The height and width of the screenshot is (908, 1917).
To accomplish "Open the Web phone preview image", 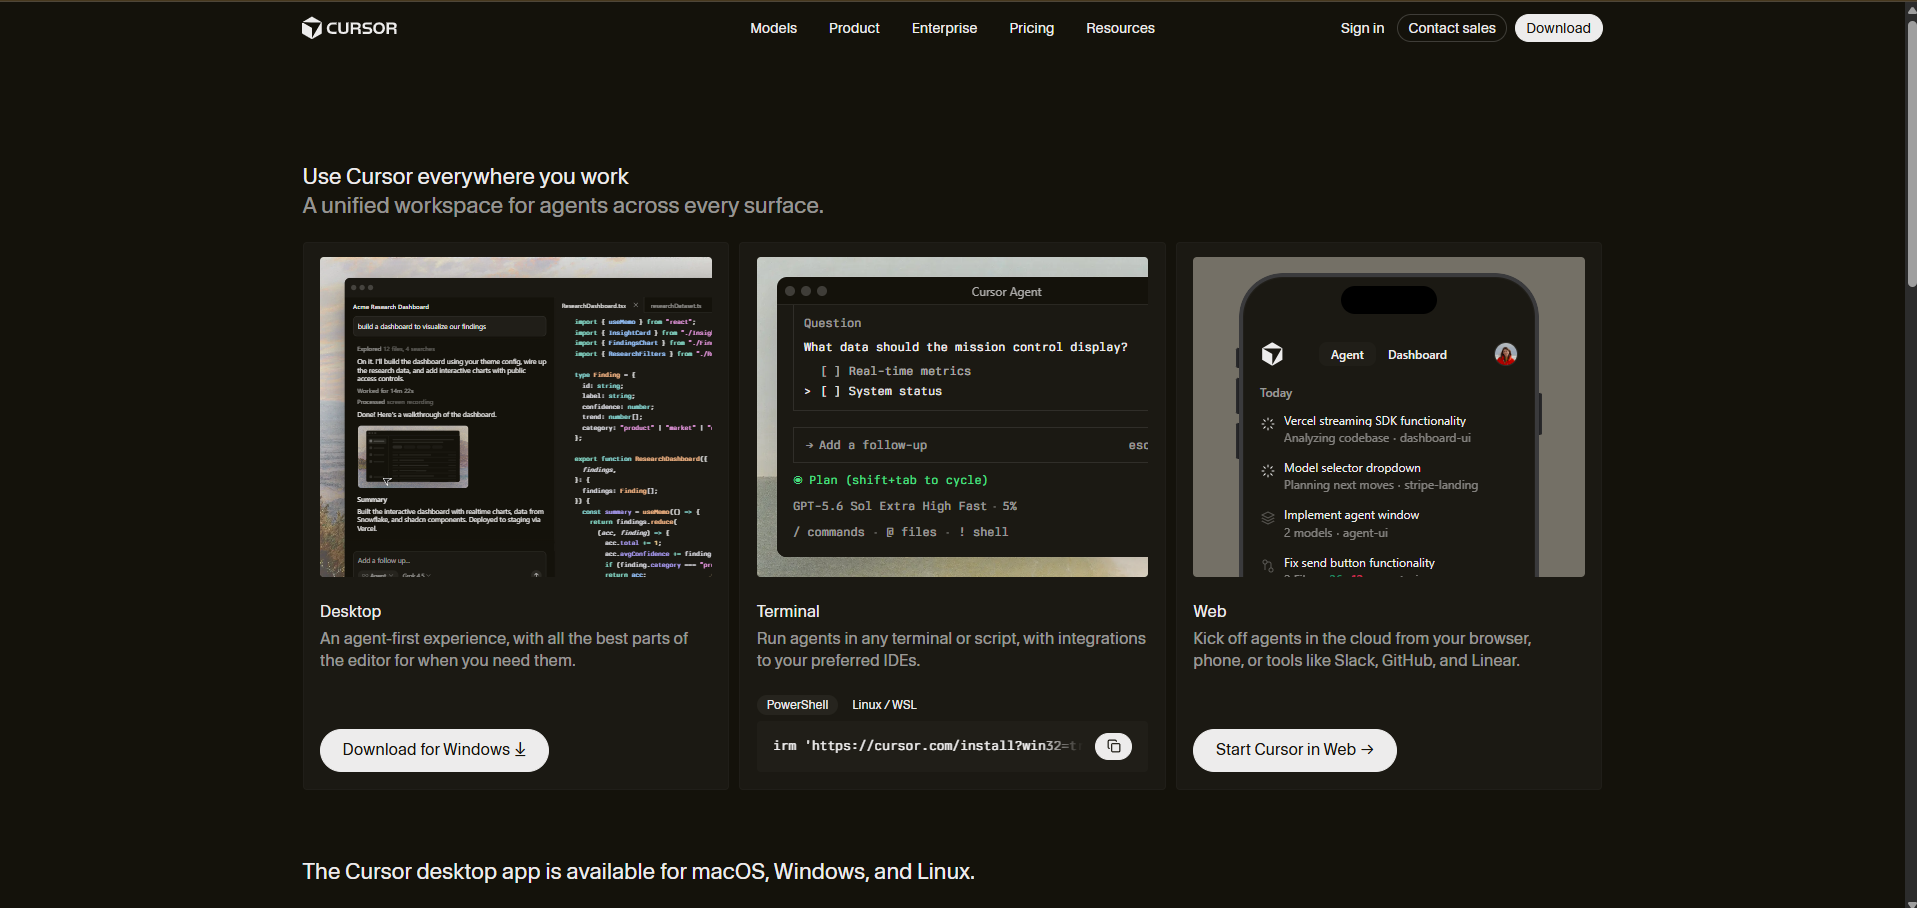I will click(1388, 417).
